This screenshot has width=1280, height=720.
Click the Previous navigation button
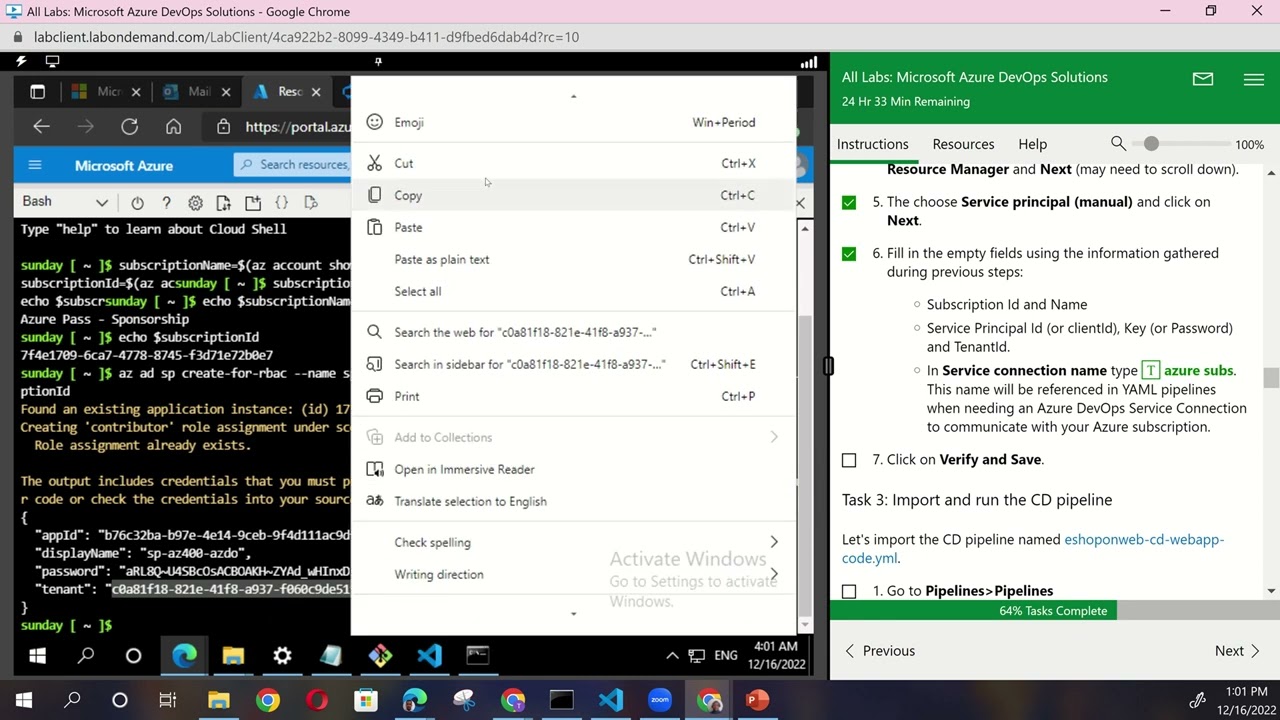pos(880,651)
